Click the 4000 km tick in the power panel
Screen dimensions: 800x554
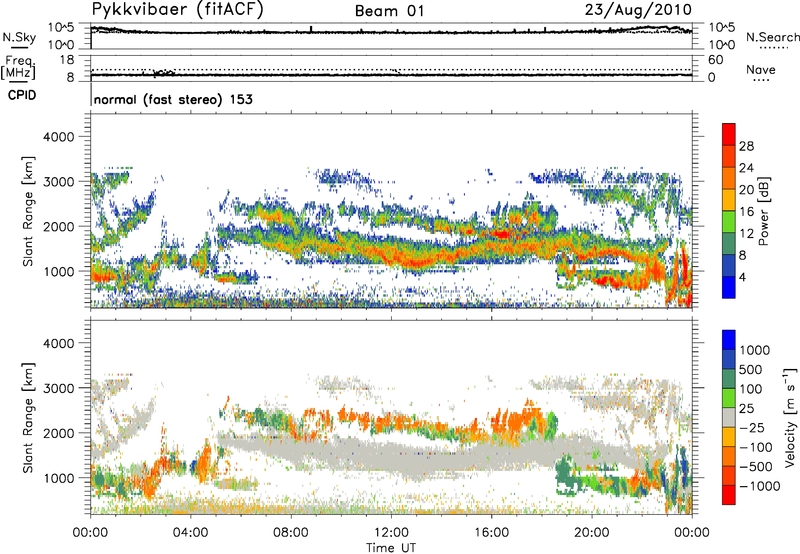pos(58,137)
